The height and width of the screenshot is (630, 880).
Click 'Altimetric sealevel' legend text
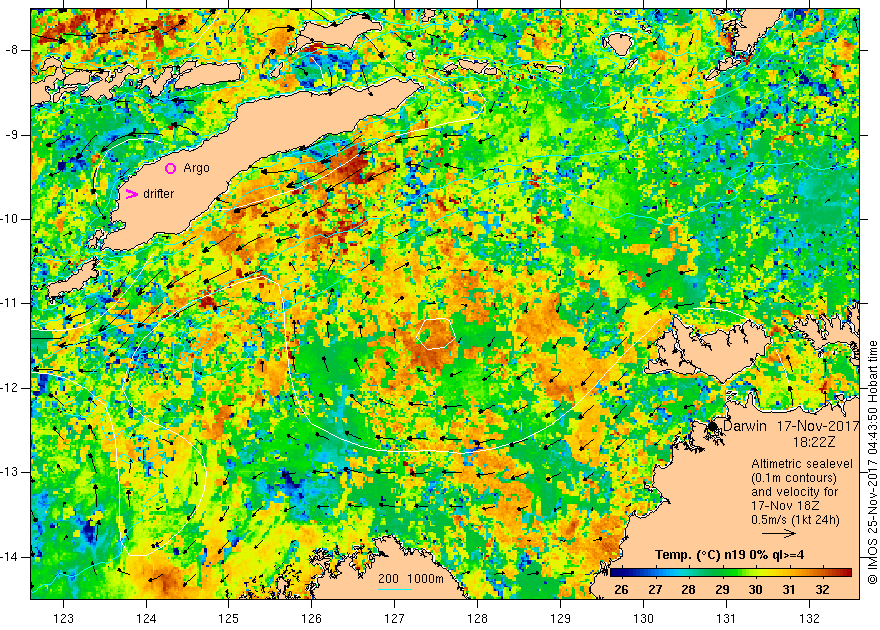802,464
